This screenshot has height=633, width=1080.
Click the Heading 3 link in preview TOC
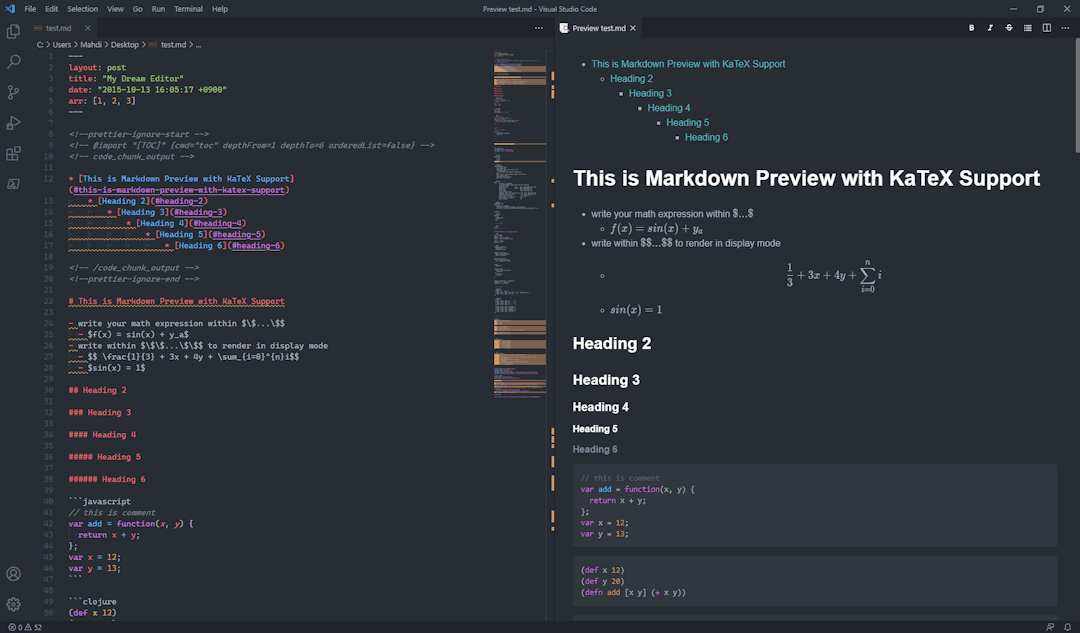coord(650,93)
